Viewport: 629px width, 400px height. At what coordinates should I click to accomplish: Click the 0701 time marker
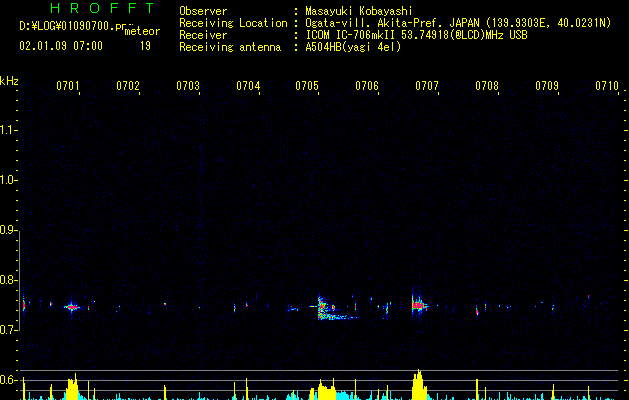tap(68, 86)
